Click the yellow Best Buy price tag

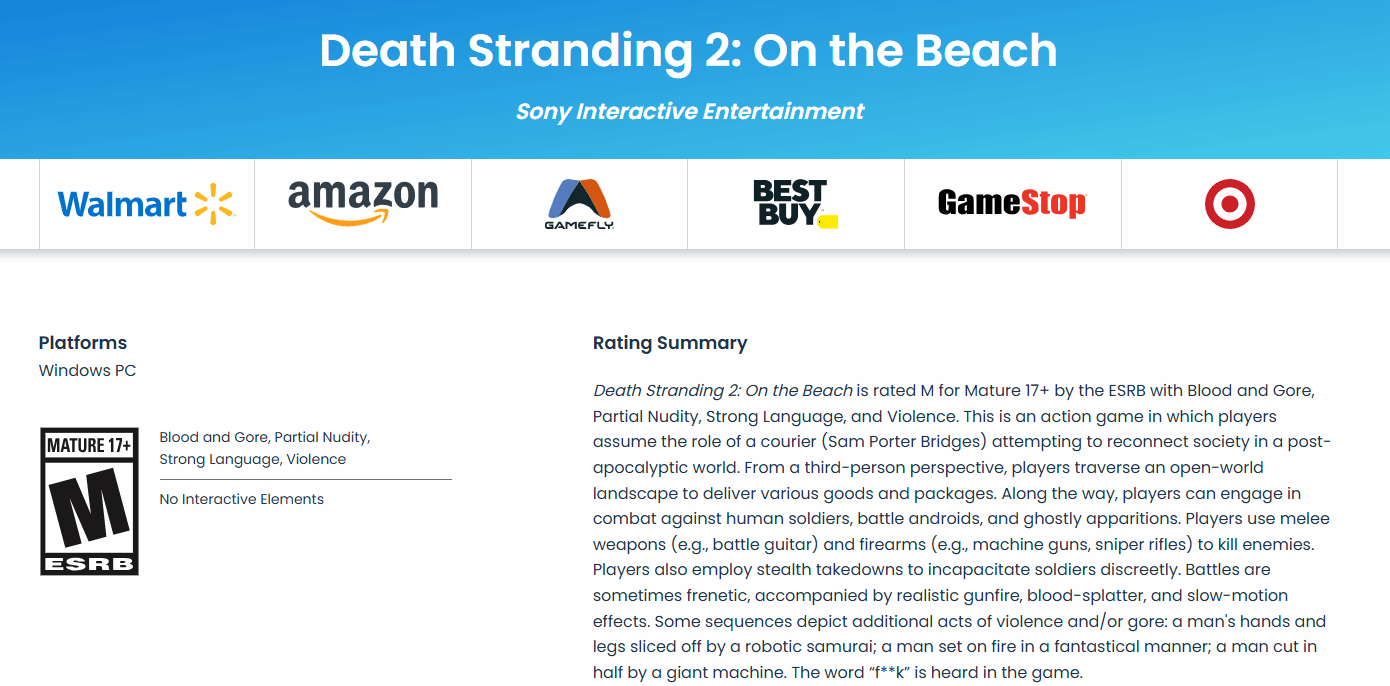(828, 221)
